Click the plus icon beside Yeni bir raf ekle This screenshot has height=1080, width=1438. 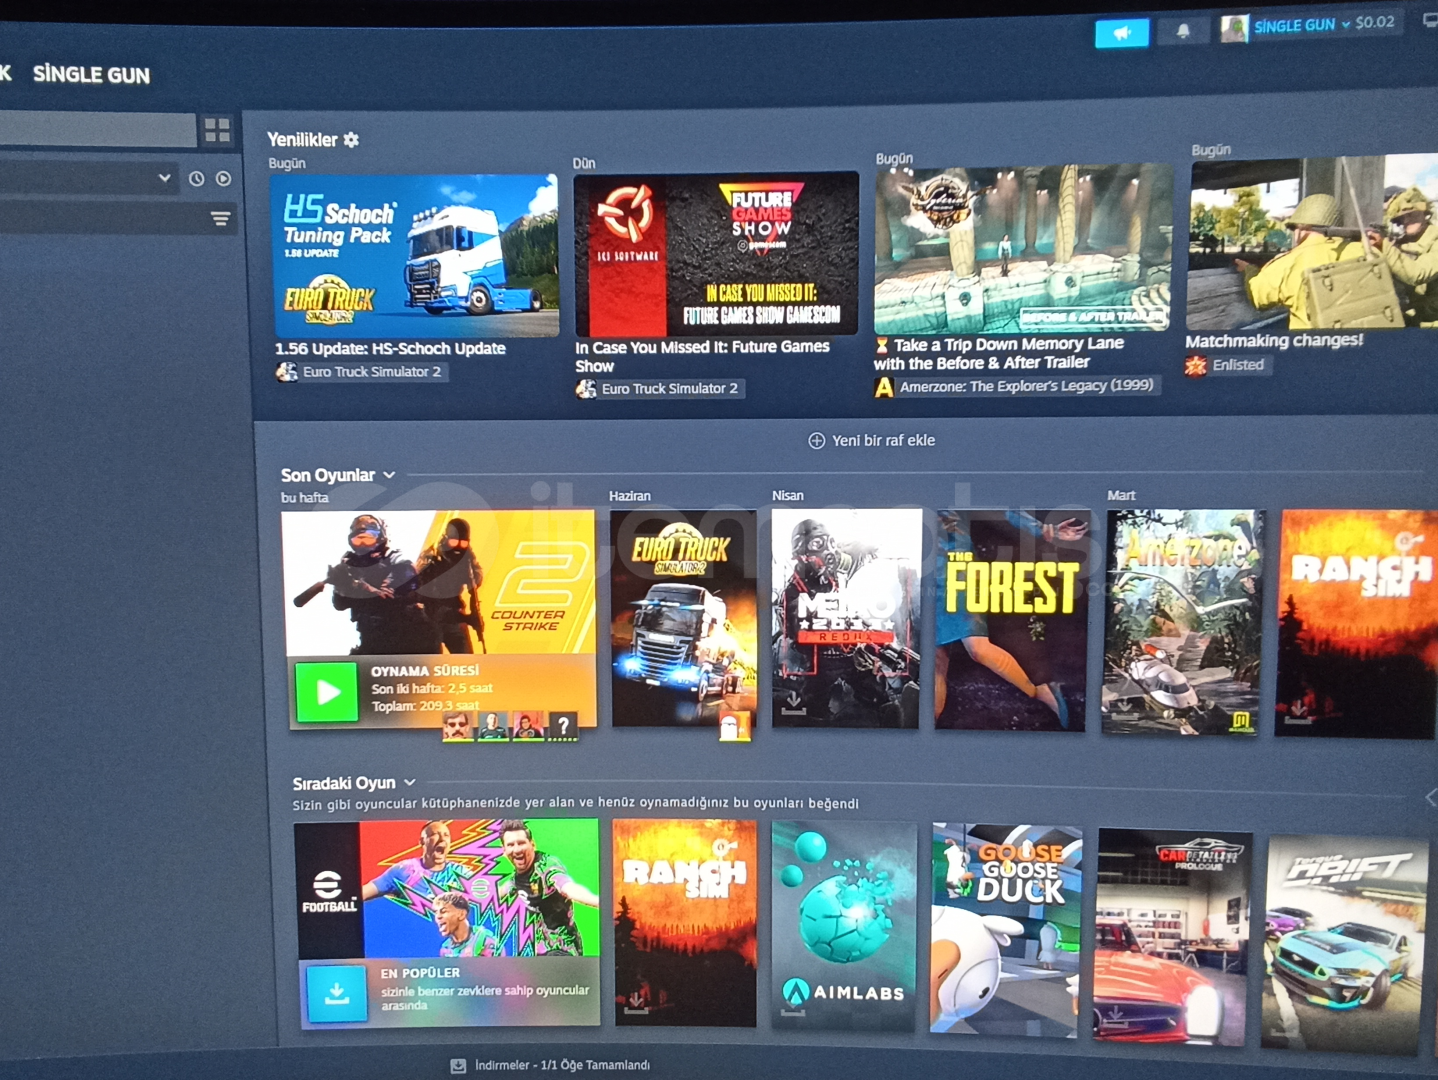[816, 441]
